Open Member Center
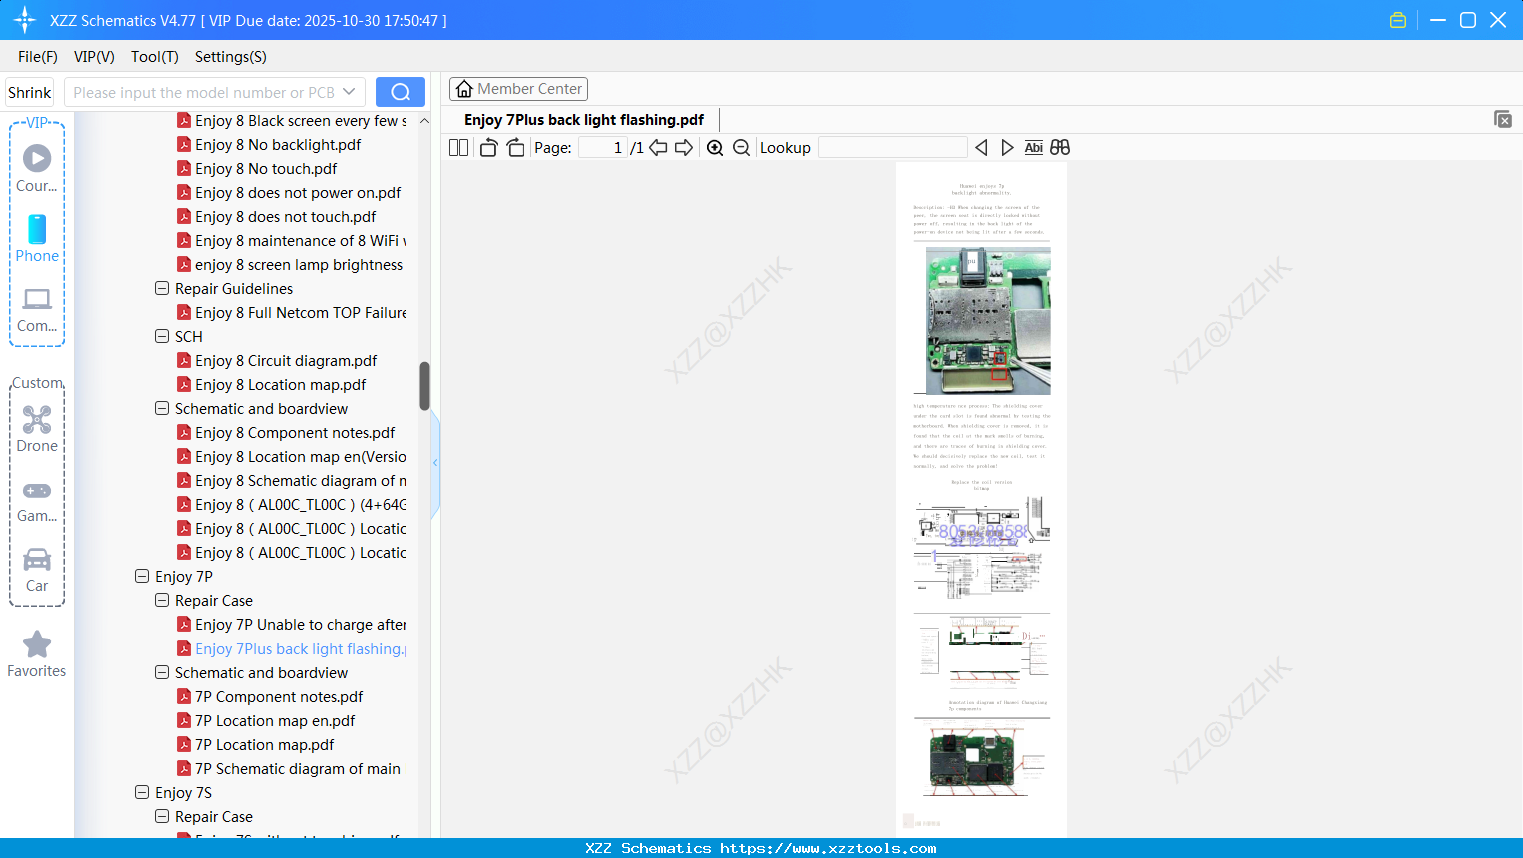This screenshot has height=858, width=1523. coord(518,89)
